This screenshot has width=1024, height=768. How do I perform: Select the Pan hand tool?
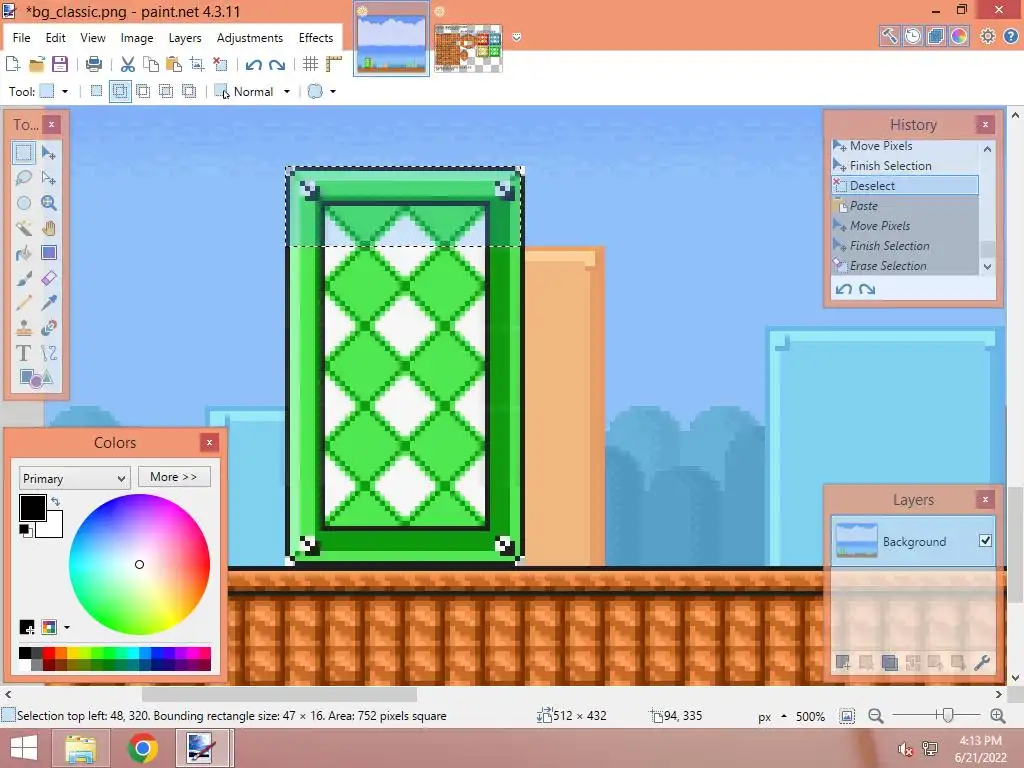[x=49, y=228]
